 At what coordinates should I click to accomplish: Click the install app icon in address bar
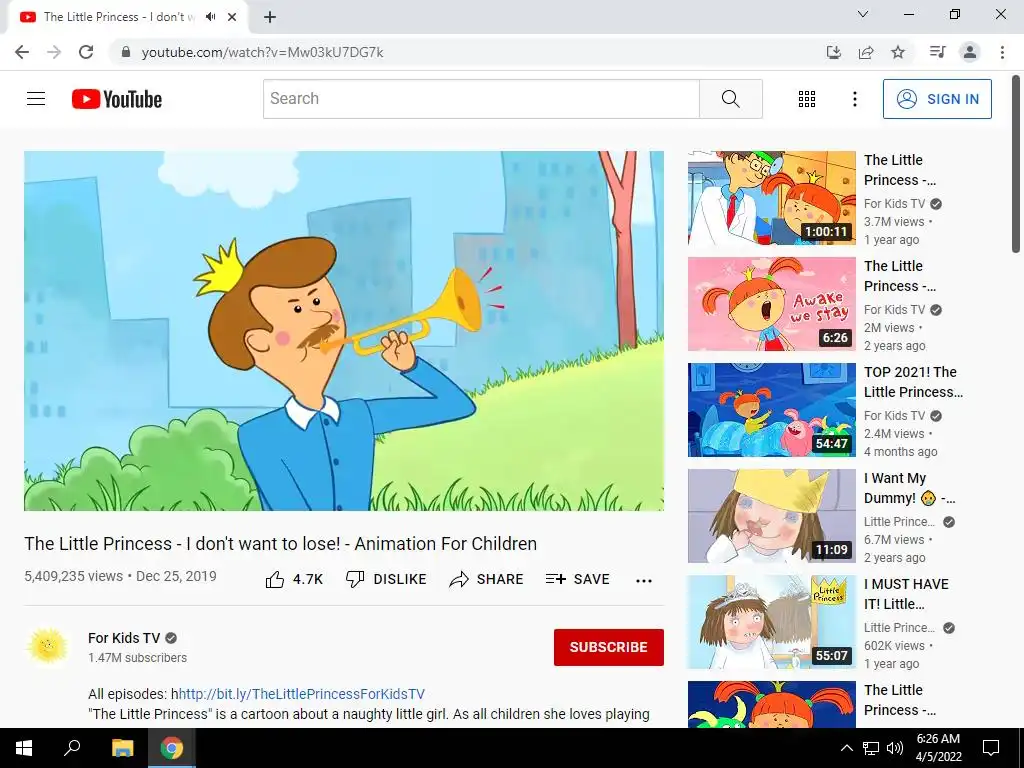pyautogui.click(x=833, y=52)
